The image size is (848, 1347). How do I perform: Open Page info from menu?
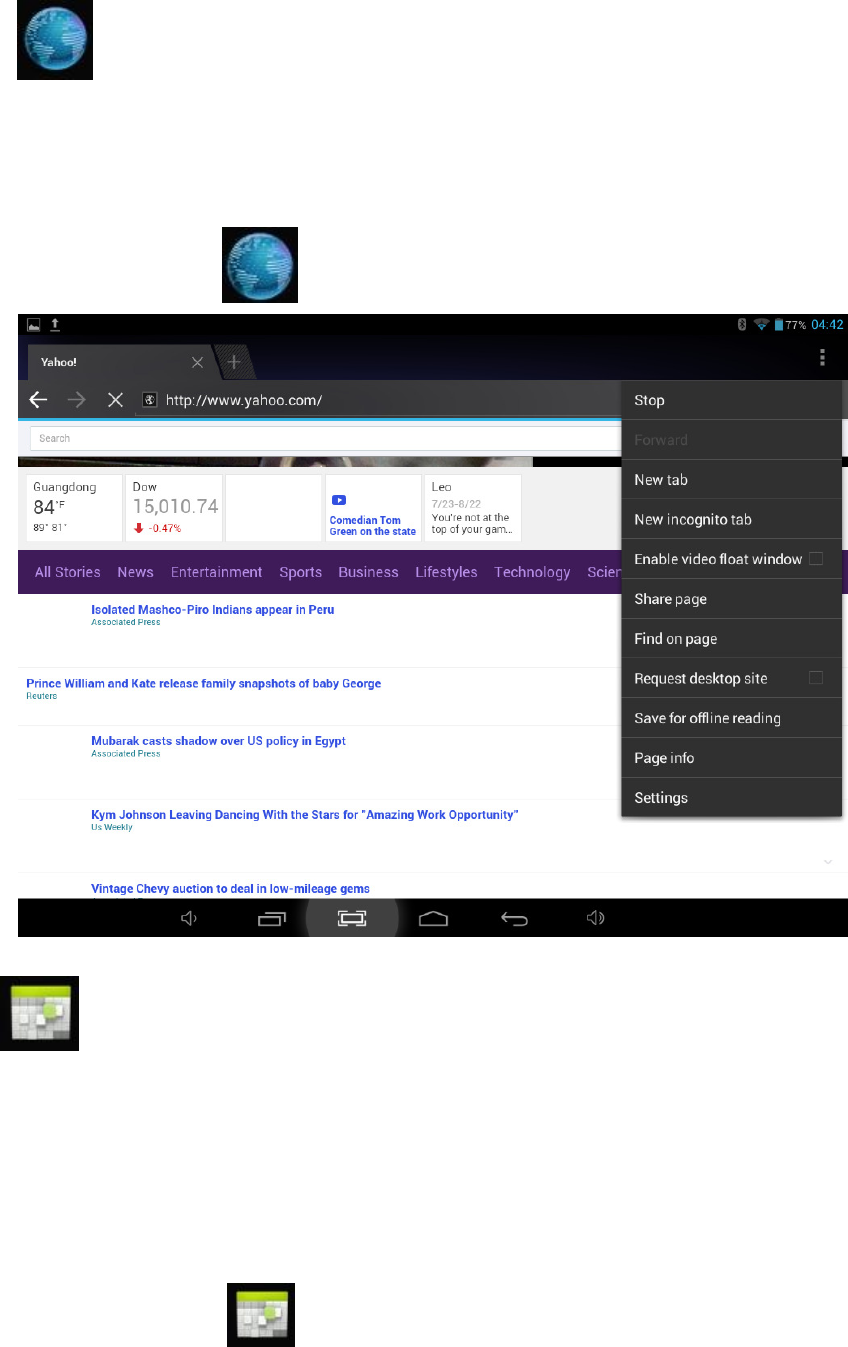click(x=732, y=758)
